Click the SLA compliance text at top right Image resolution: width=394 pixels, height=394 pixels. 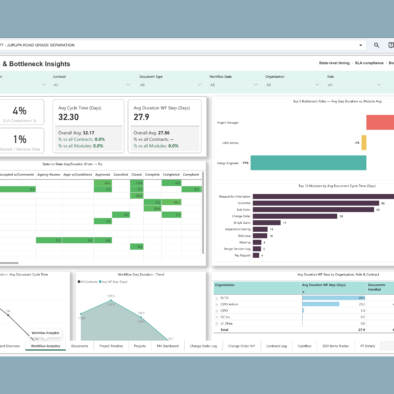click(x=369, y=63)
